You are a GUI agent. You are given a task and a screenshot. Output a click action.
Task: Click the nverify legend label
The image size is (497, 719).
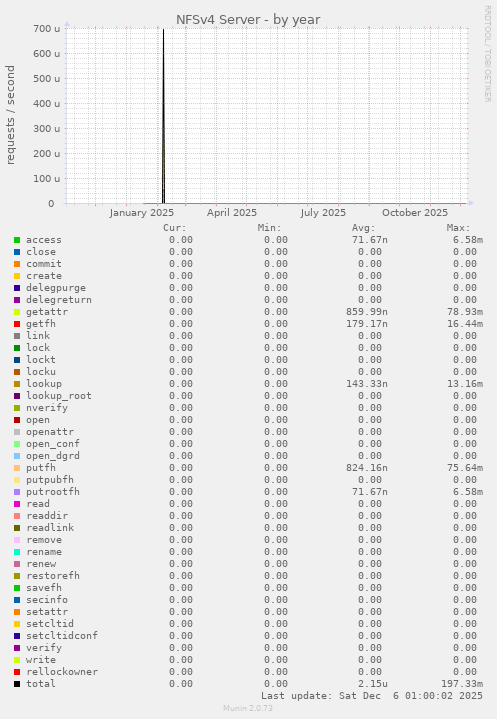(47, 408)
